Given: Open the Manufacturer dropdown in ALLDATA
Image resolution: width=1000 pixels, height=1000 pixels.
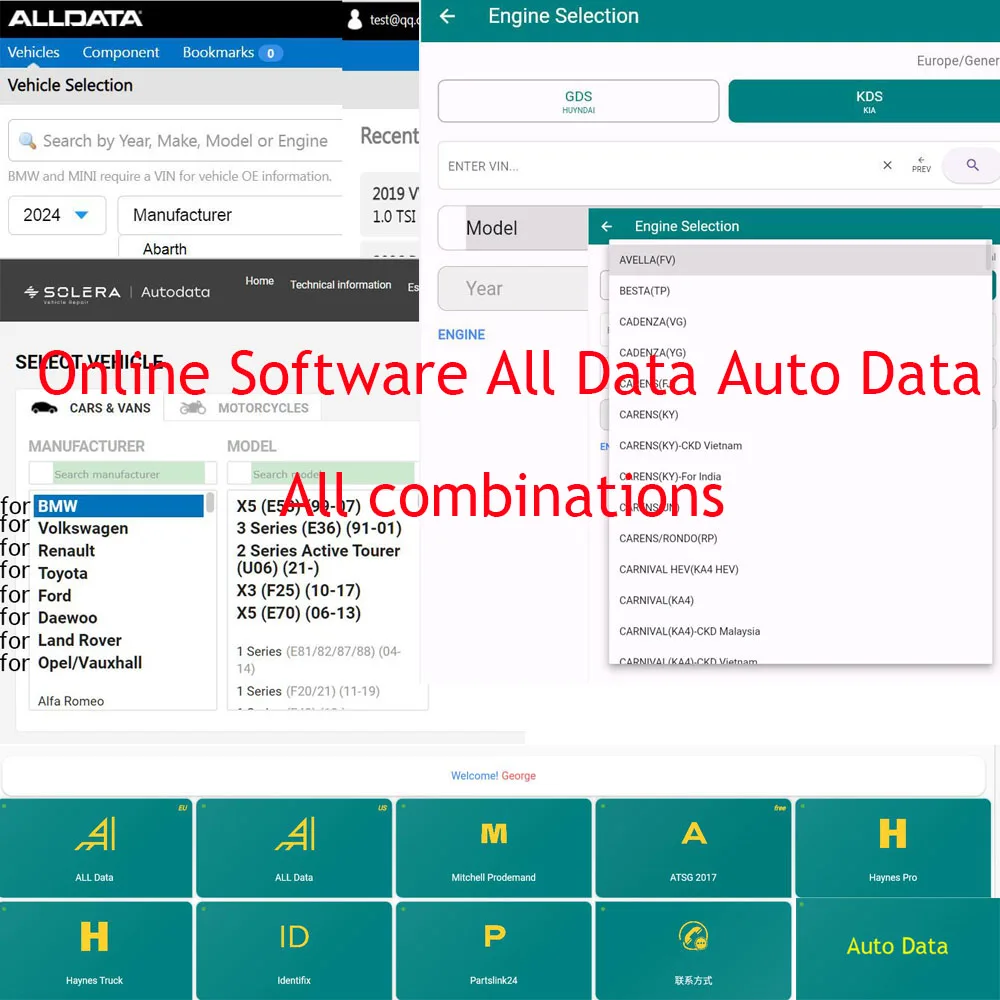Looking at the screenshot, I should point(230,215).
